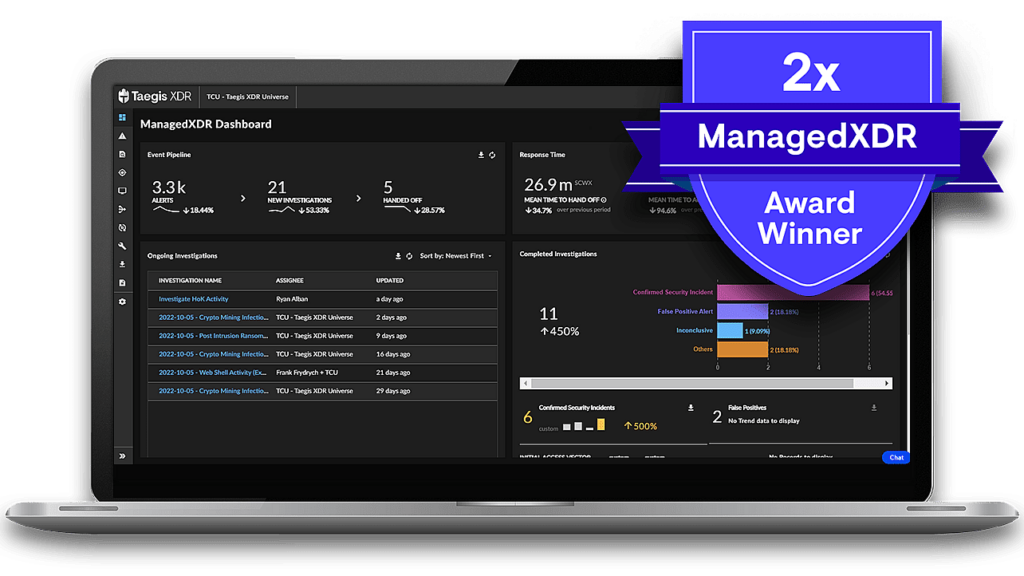
Task: Download the Ongoing Investigations list
Action: [398, 256]
